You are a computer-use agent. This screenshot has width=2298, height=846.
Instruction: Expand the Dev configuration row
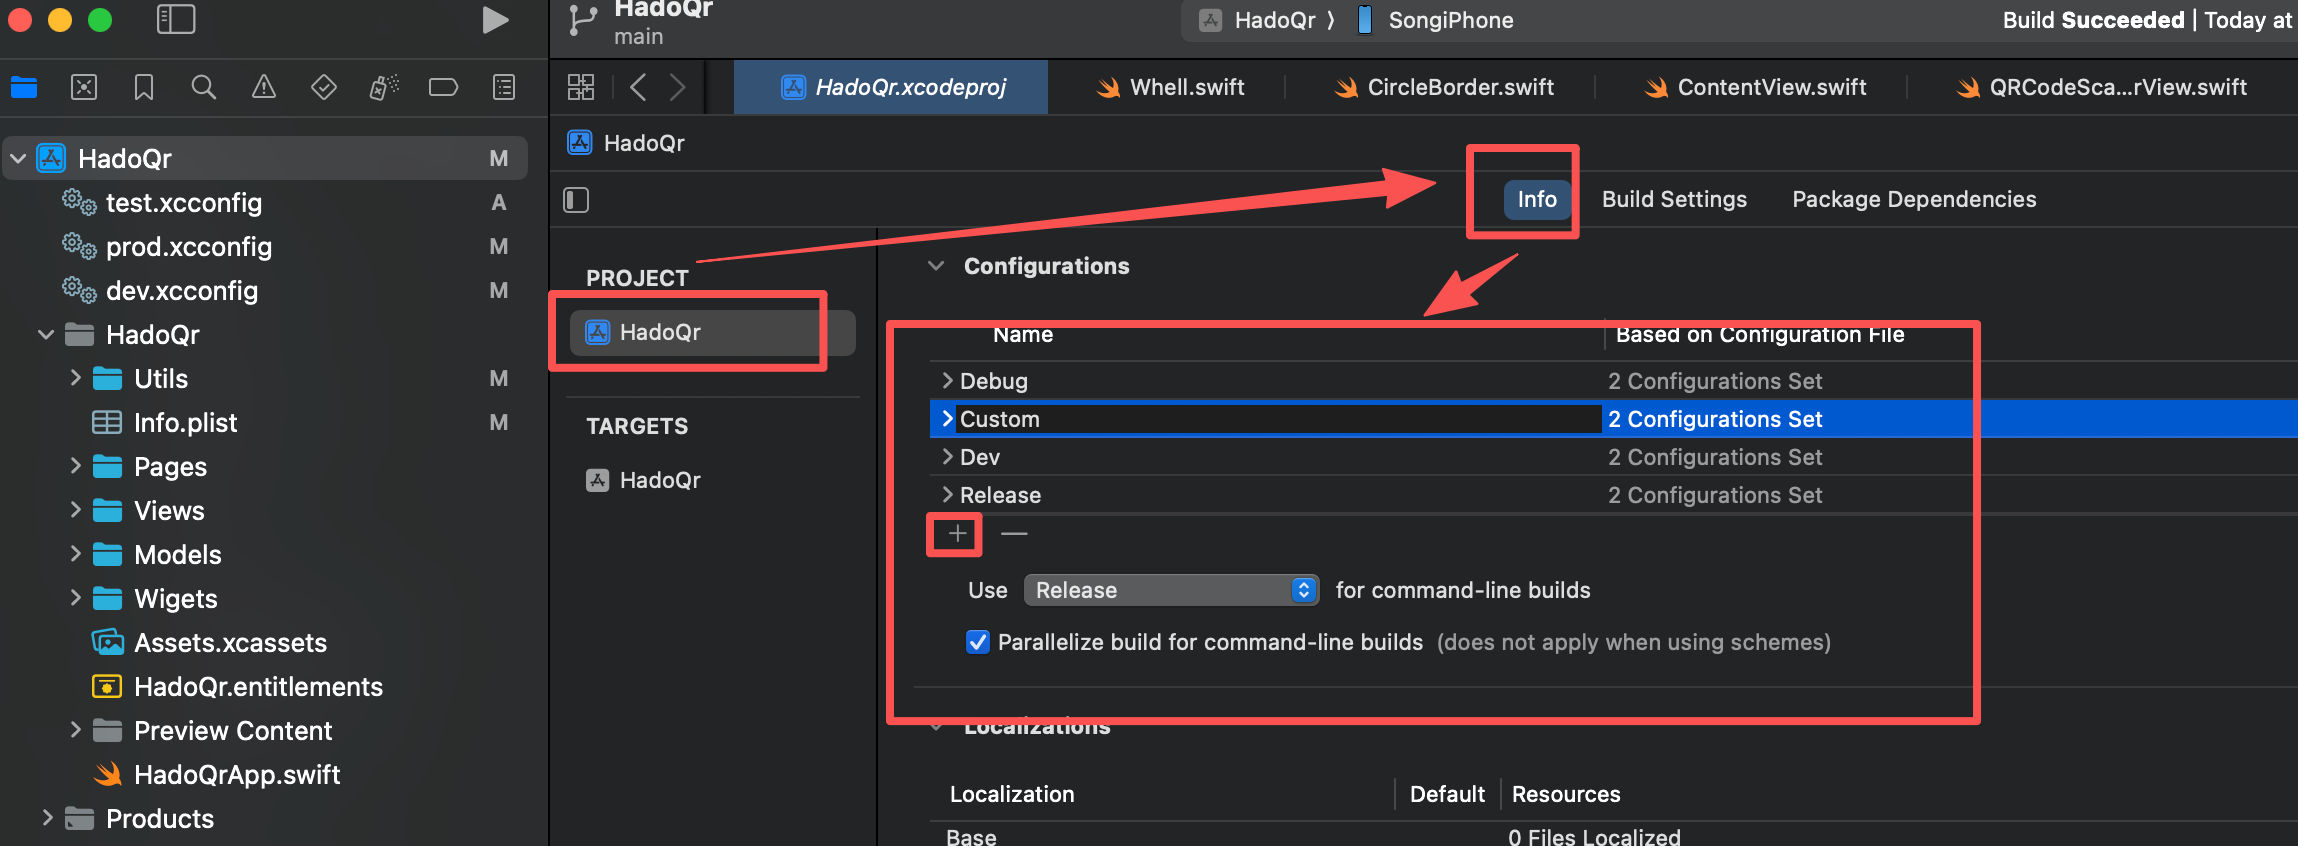(x=947, y=457)
